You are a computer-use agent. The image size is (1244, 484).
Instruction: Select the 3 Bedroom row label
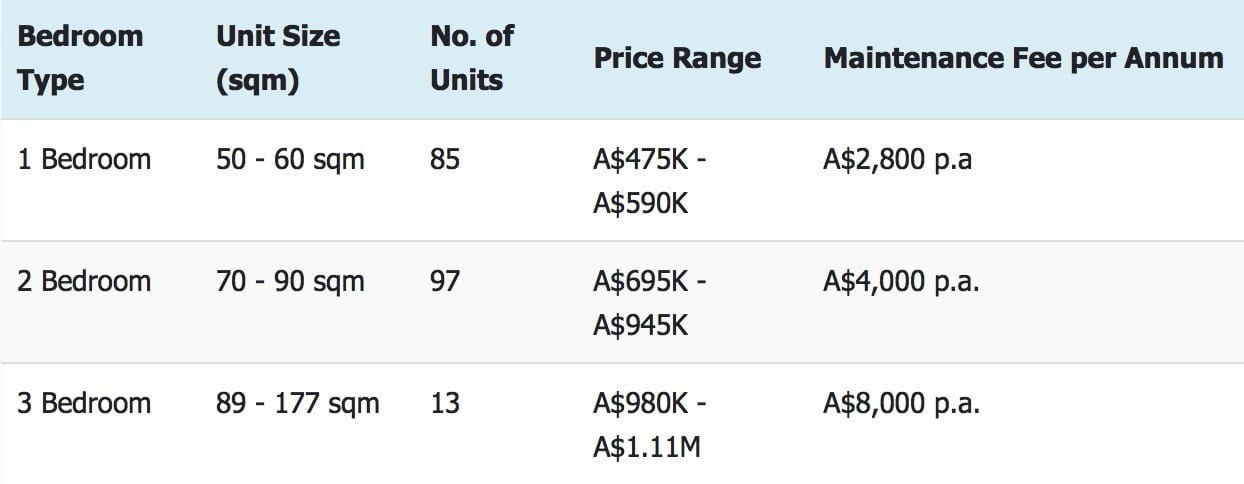point(84,403)
